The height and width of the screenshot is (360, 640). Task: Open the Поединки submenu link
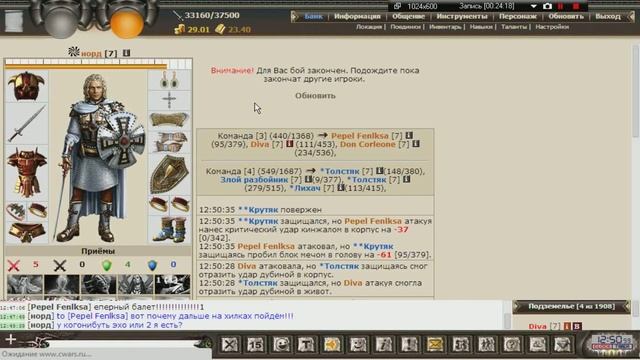pos(405,27)
